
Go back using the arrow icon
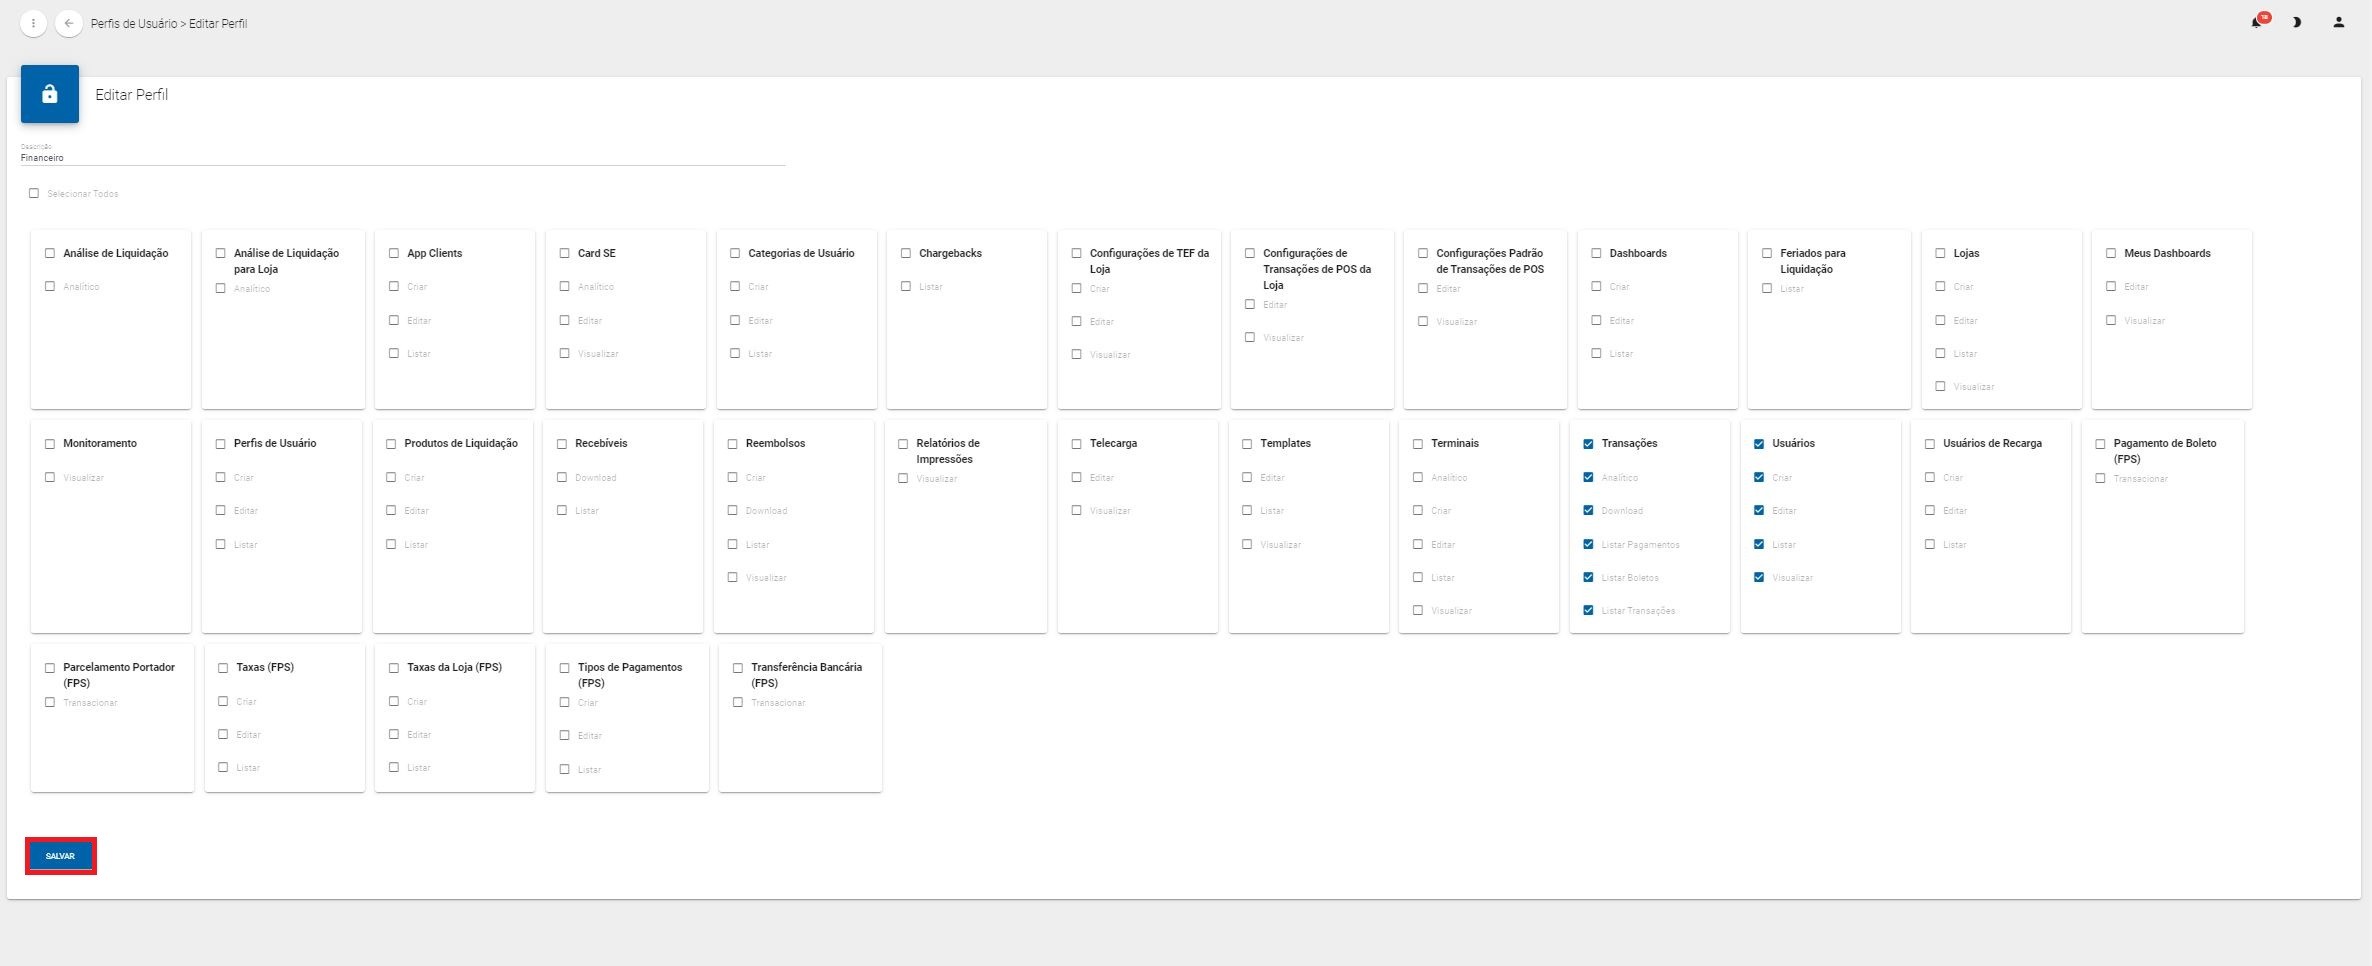[68, 23]
